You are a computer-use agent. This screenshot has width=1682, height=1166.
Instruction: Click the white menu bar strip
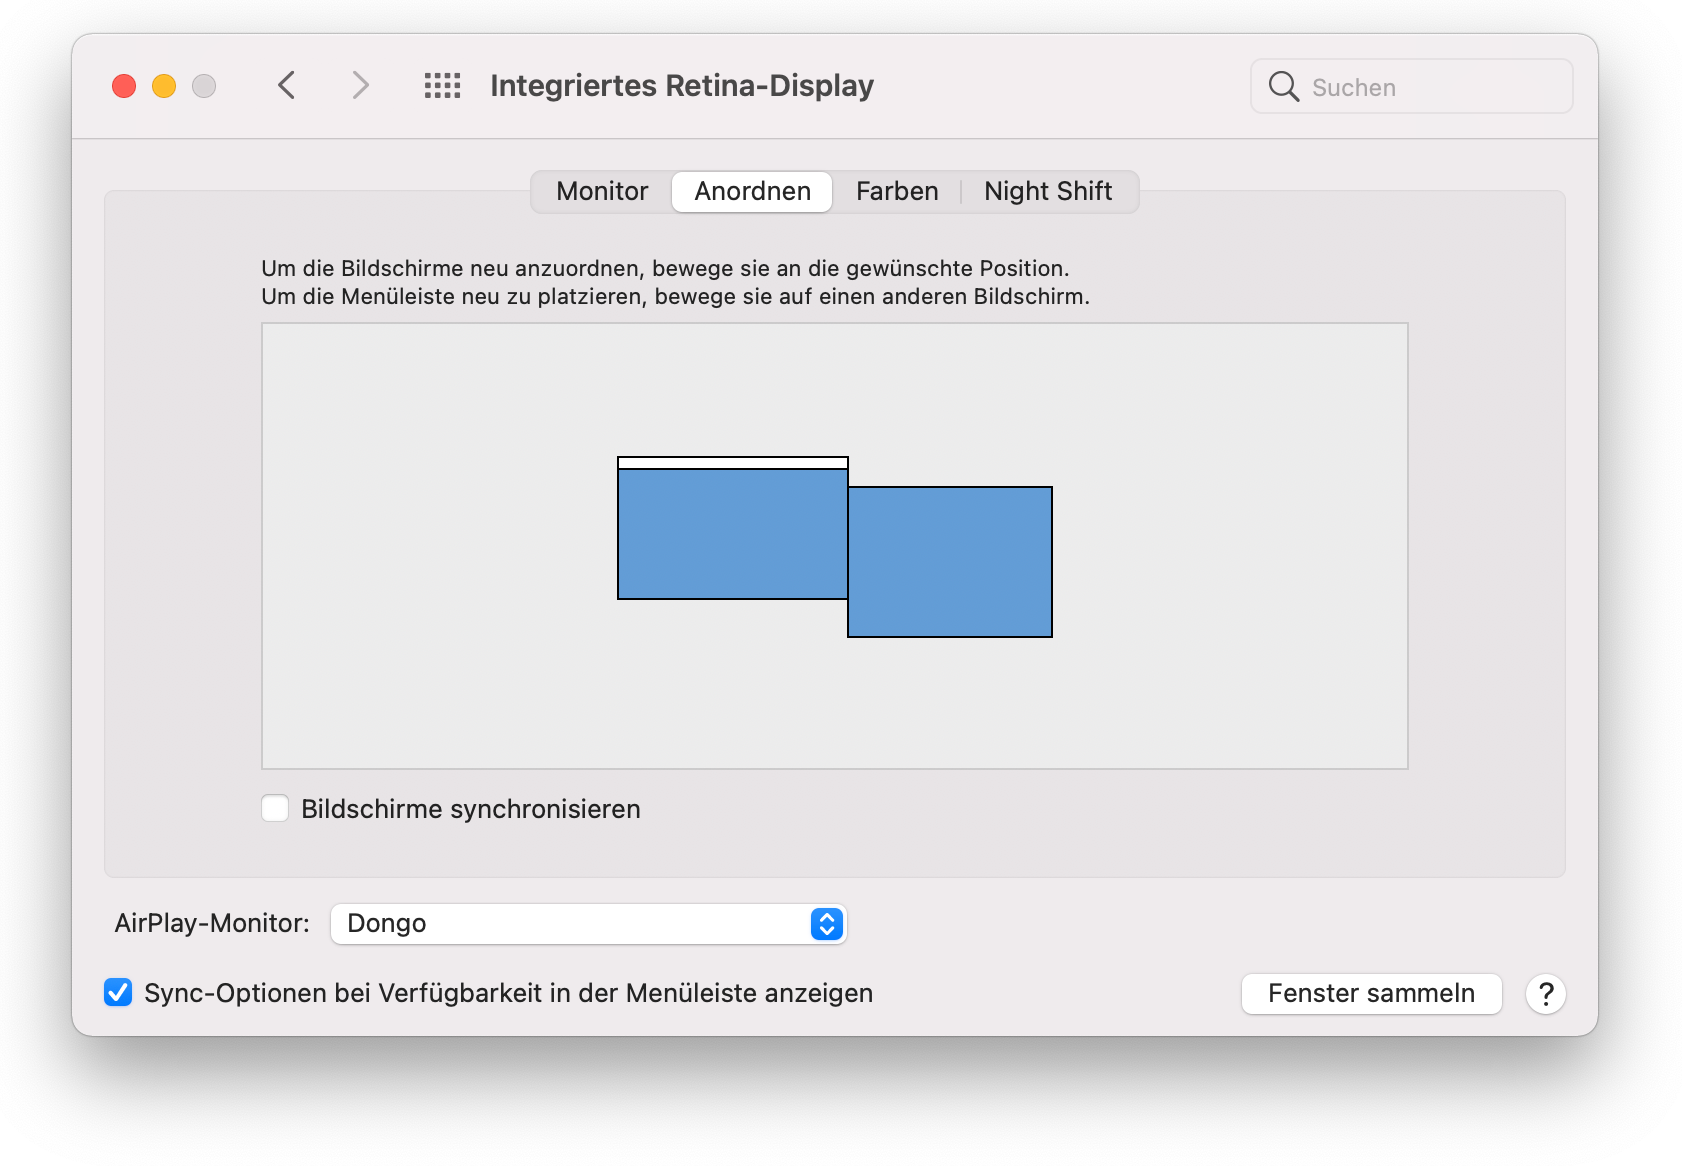[732, 463]
